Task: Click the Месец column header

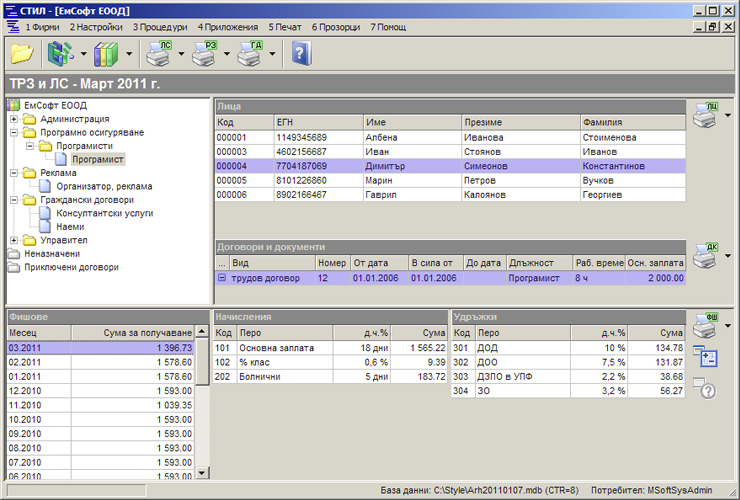Action: 39,333
